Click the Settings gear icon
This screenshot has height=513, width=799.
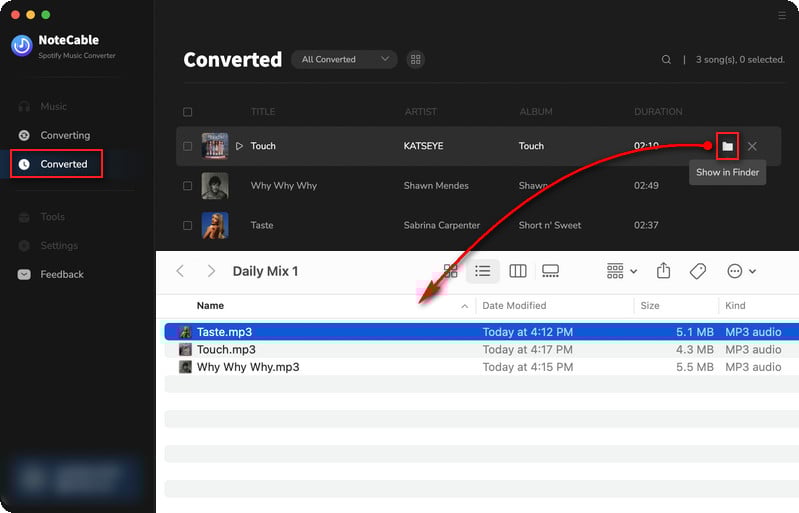coord(24,246)
